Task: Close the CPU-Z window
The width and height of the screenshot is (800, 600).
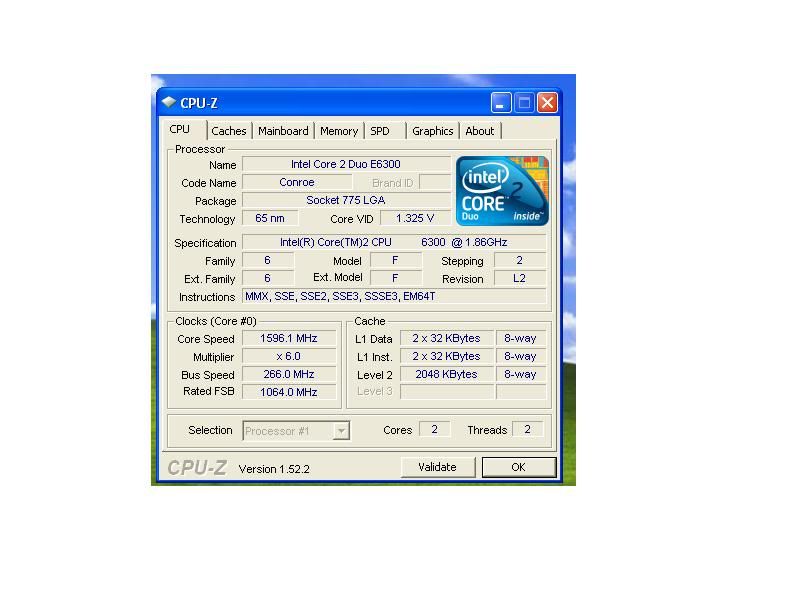Action: point(547,103)
